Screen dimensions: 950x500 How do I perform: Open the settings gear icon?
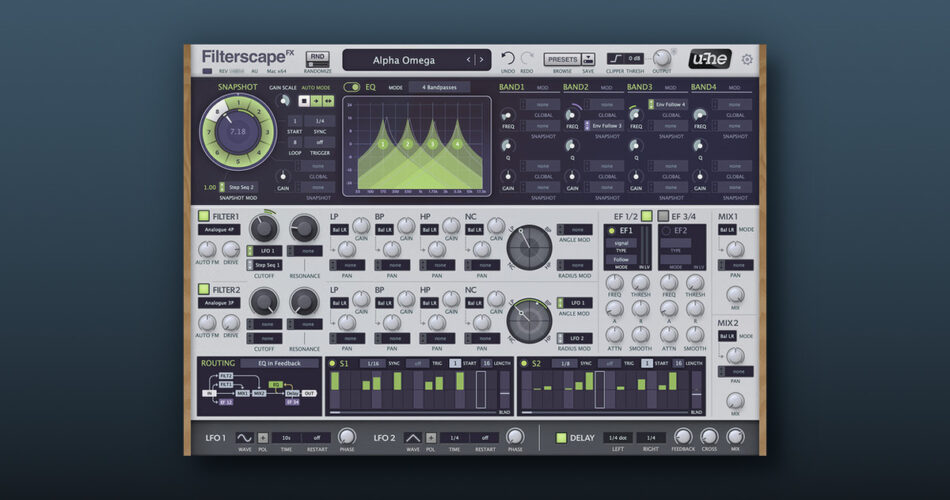click(746, 60)
